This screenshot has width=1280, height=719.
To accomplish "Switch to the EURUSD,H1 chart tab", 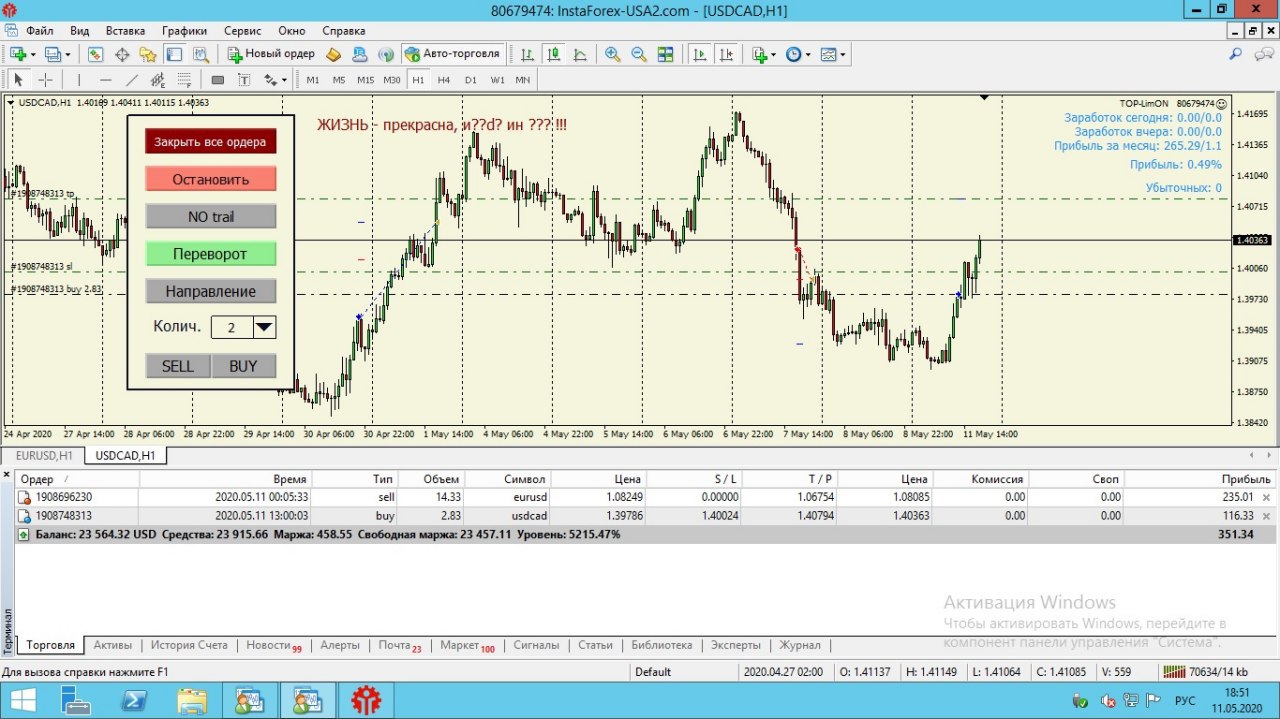I will click(x=44, y=456).
